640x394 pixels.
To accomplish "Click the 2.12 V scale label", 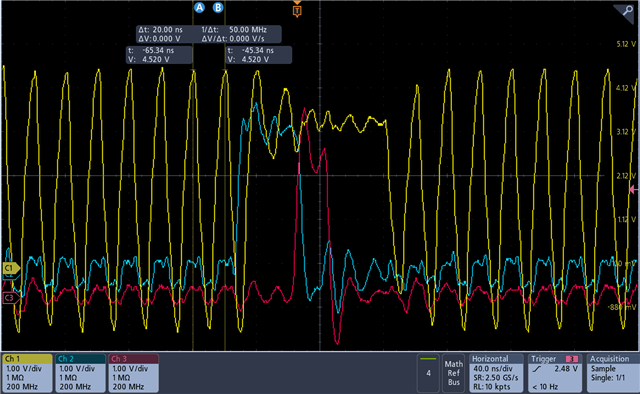I will [626, 176].
